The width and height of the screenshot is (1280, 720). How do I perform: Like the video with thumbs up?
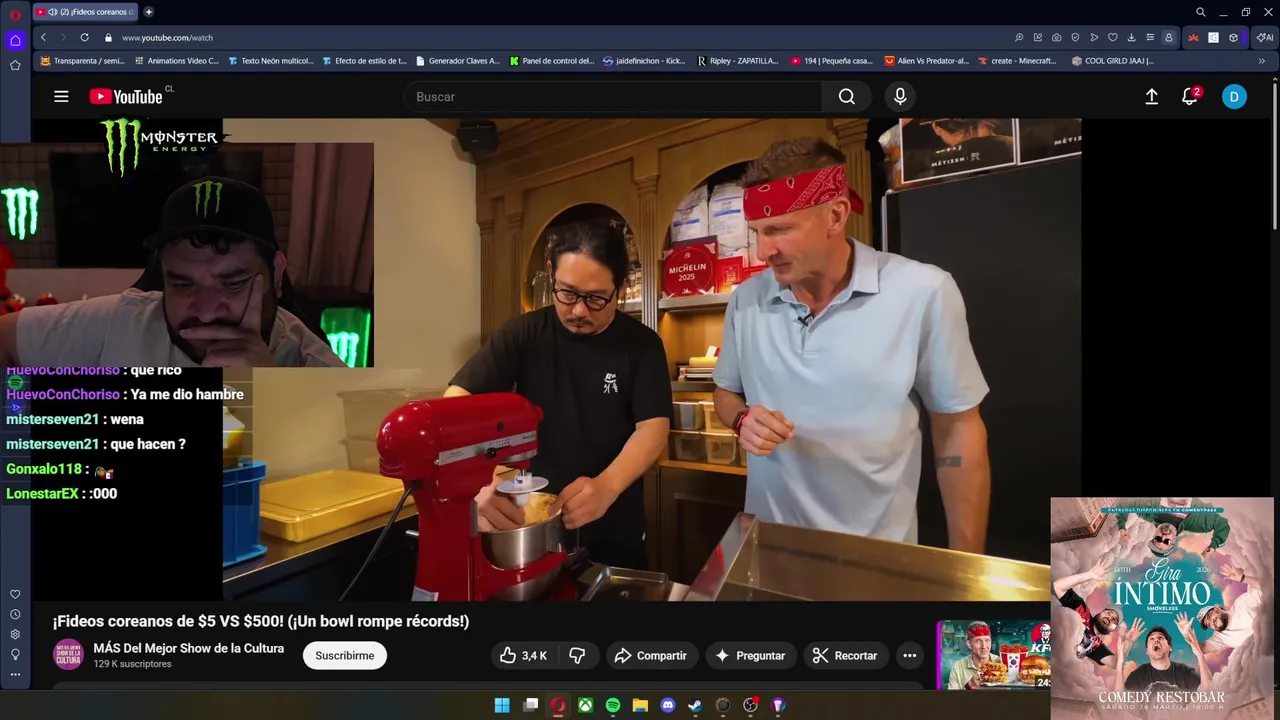click(x=523, y=655)
